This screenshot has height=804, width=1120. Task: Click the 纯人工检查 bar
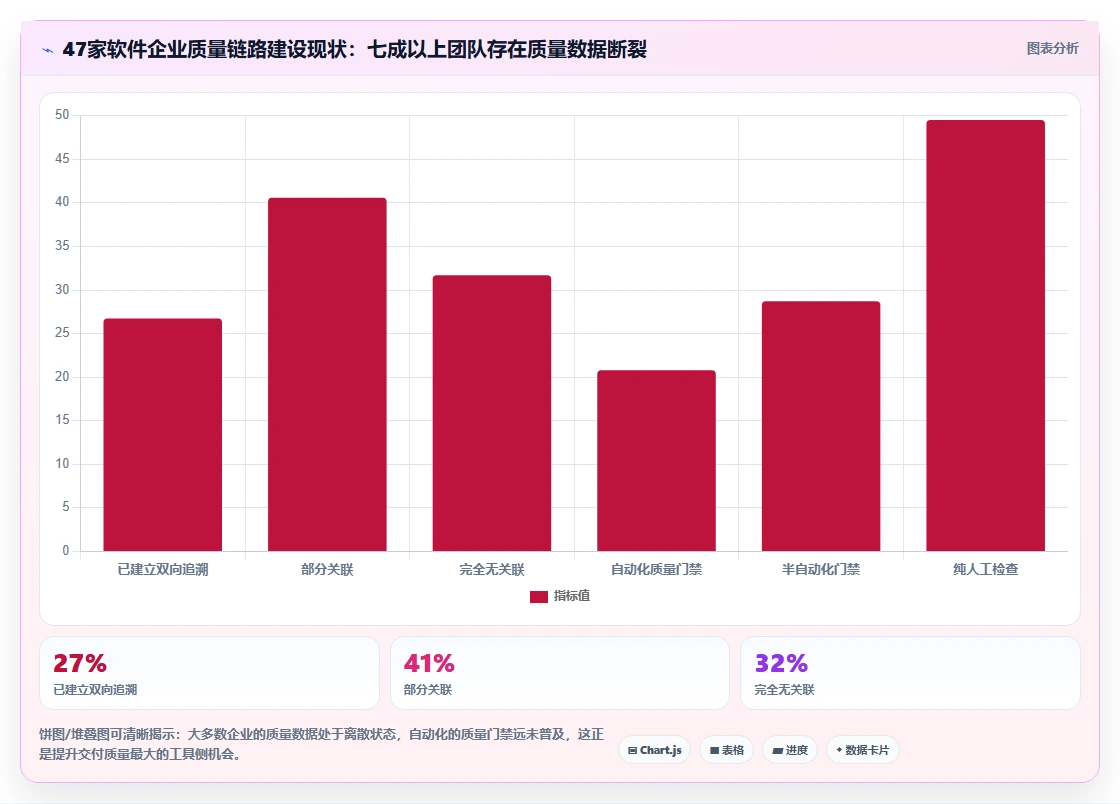coord(986,336)
